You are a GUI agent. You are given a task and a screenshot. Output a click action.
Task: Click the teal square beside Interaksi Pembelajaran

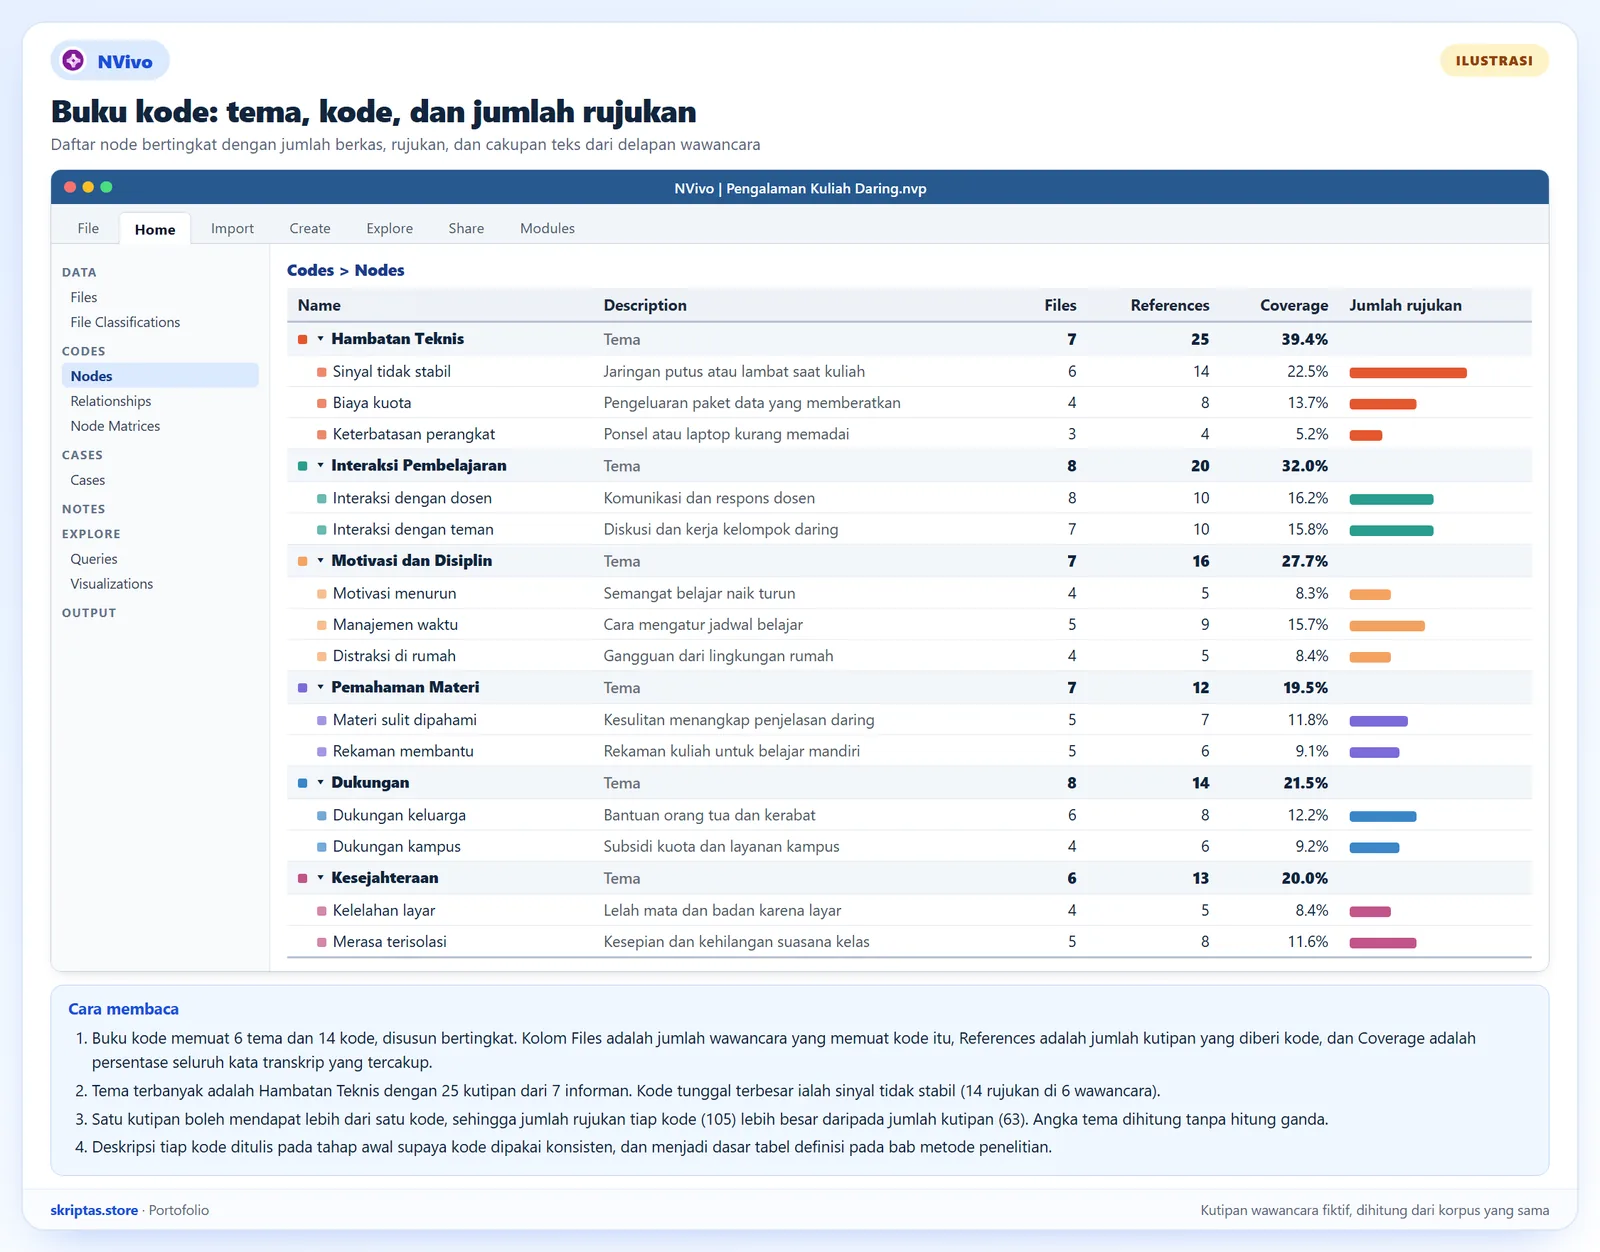point(303,466)
